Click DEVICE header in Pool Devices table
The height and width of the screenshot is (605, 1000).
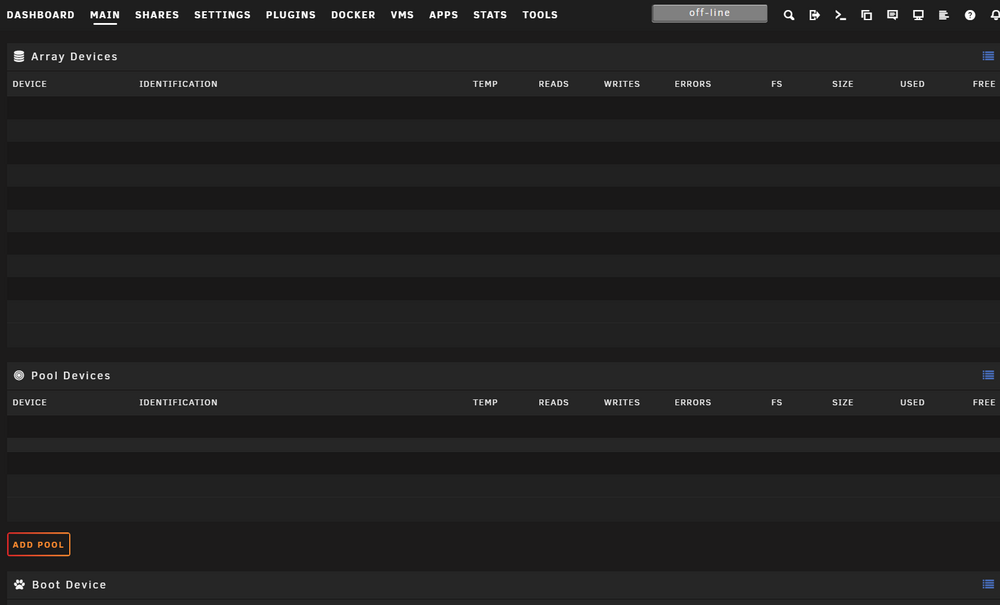click(x=29, y=402)
